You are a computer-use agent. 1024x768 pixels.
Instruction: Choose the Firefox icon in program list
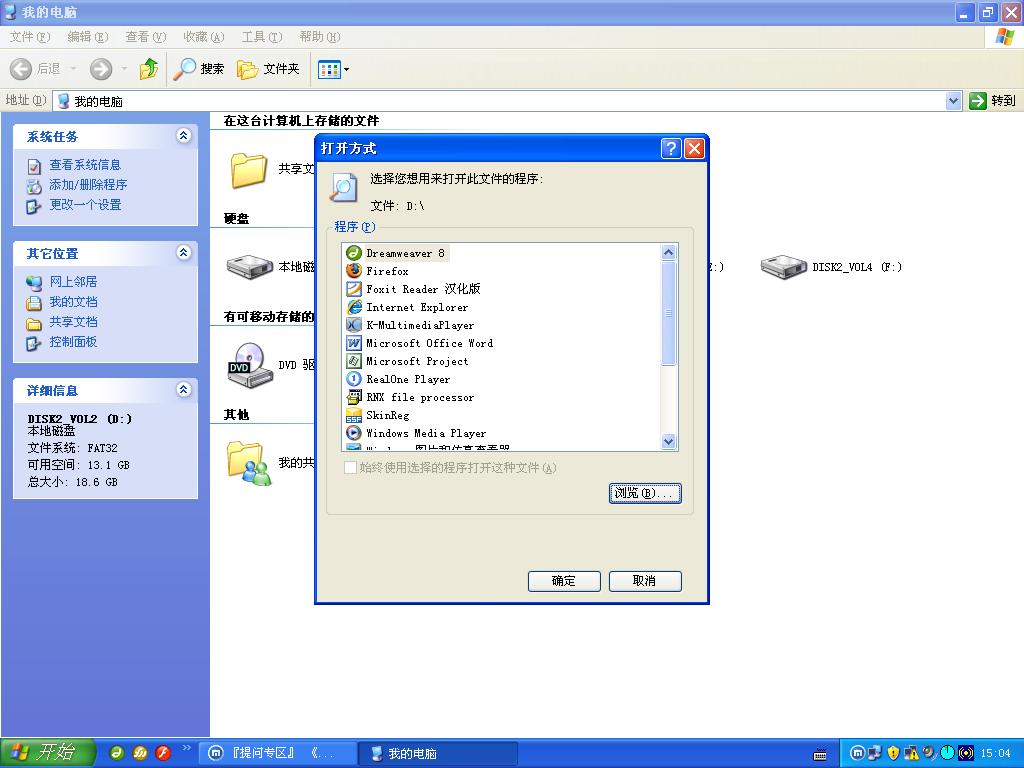353,270
